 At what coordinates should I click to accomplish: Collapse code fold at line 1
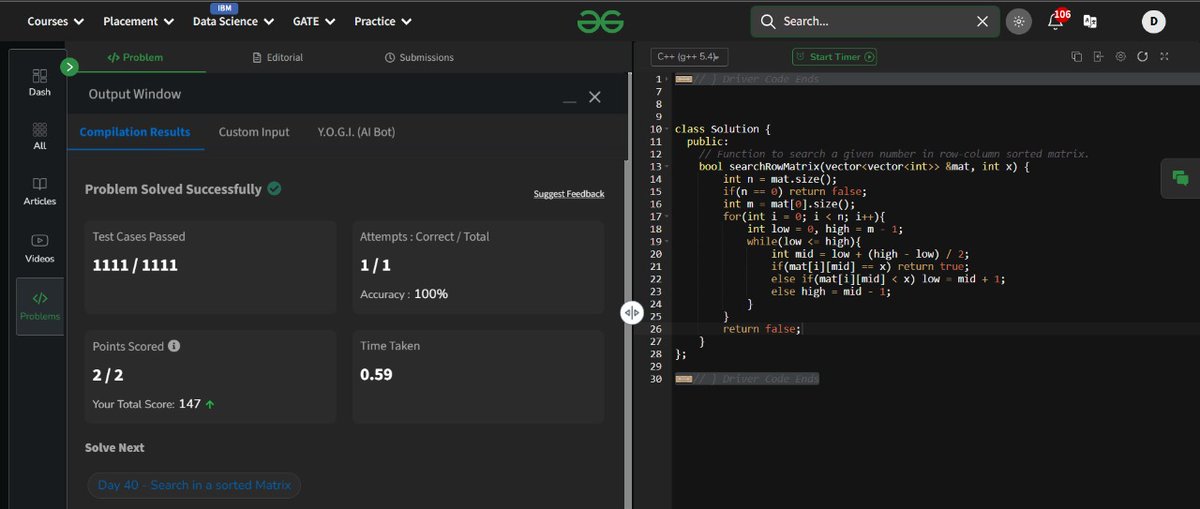[x=666, y=79]
